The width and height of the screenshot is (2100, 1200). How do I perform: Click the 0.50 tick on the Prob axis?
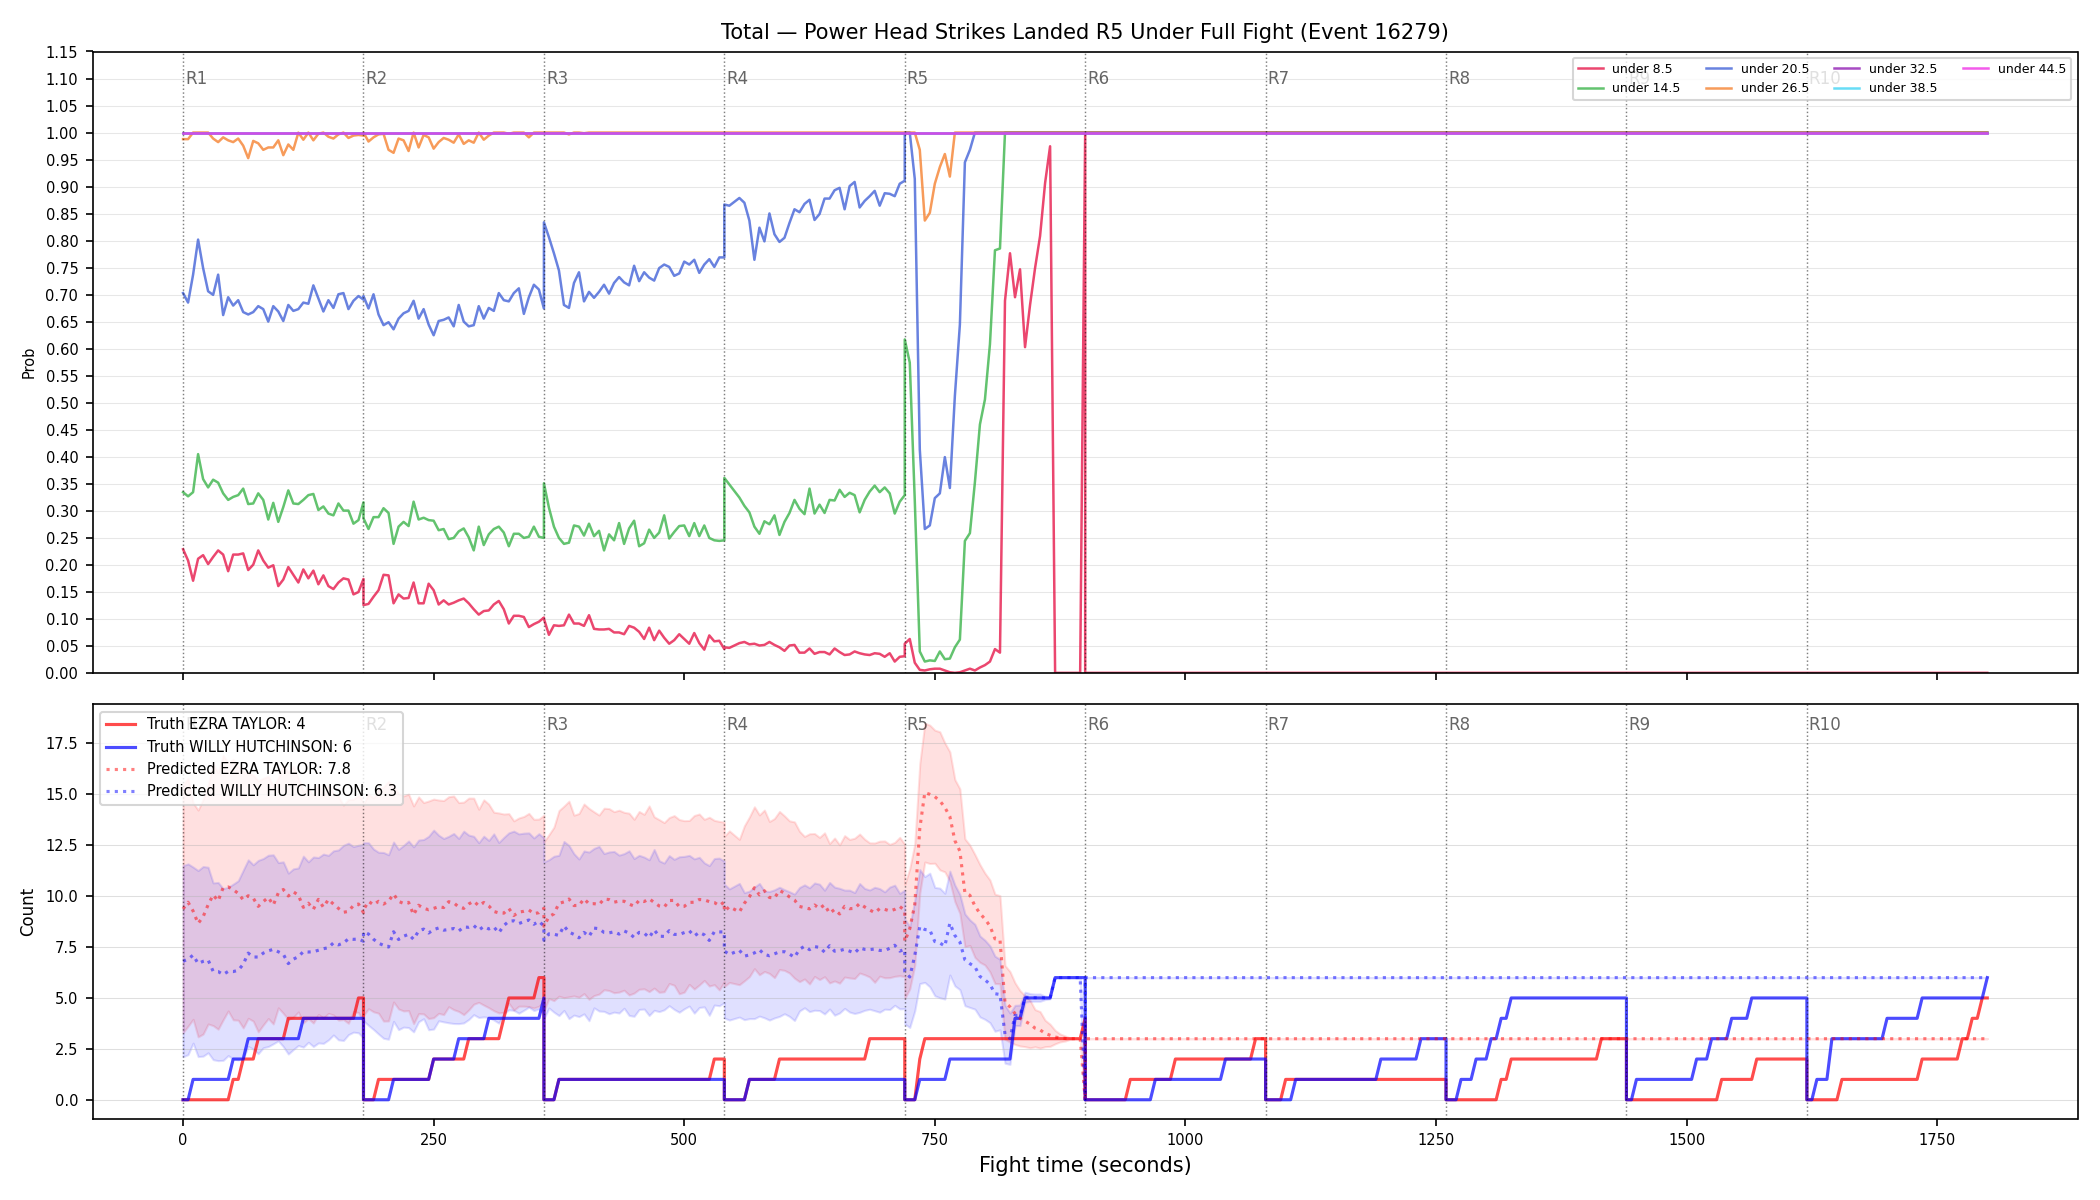coord(62,403)
